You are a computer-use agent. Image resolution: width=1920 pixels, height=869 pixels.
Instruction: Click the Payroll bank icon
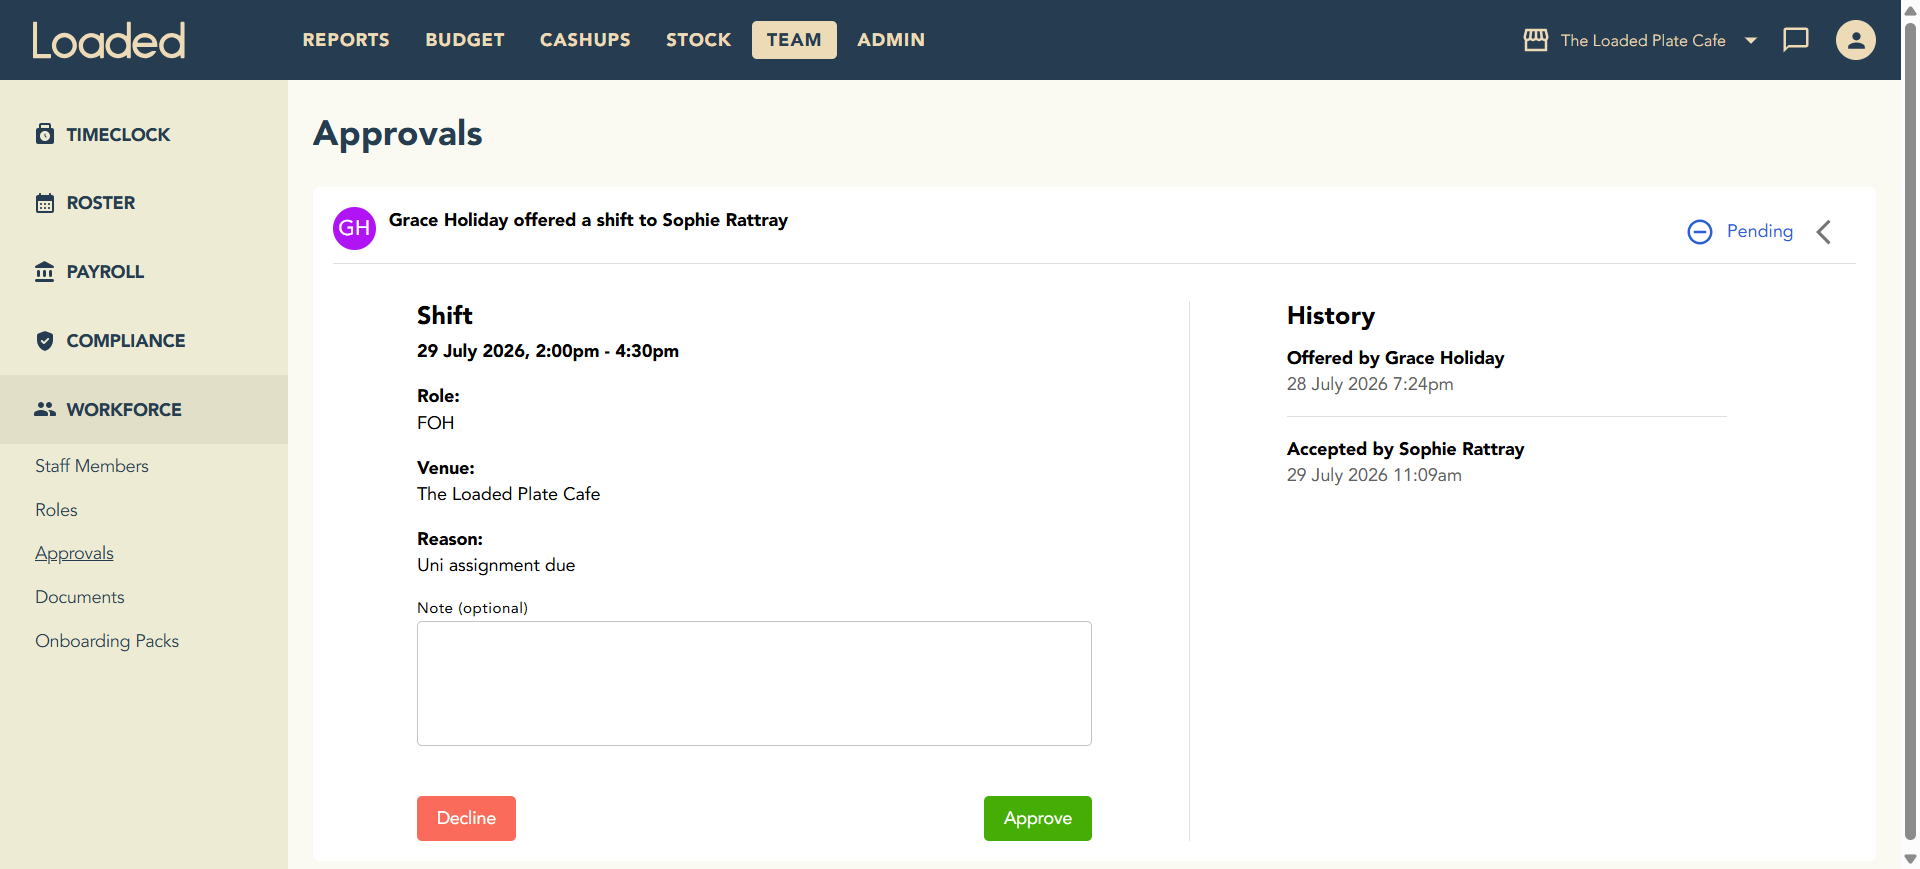click(45, 272)
